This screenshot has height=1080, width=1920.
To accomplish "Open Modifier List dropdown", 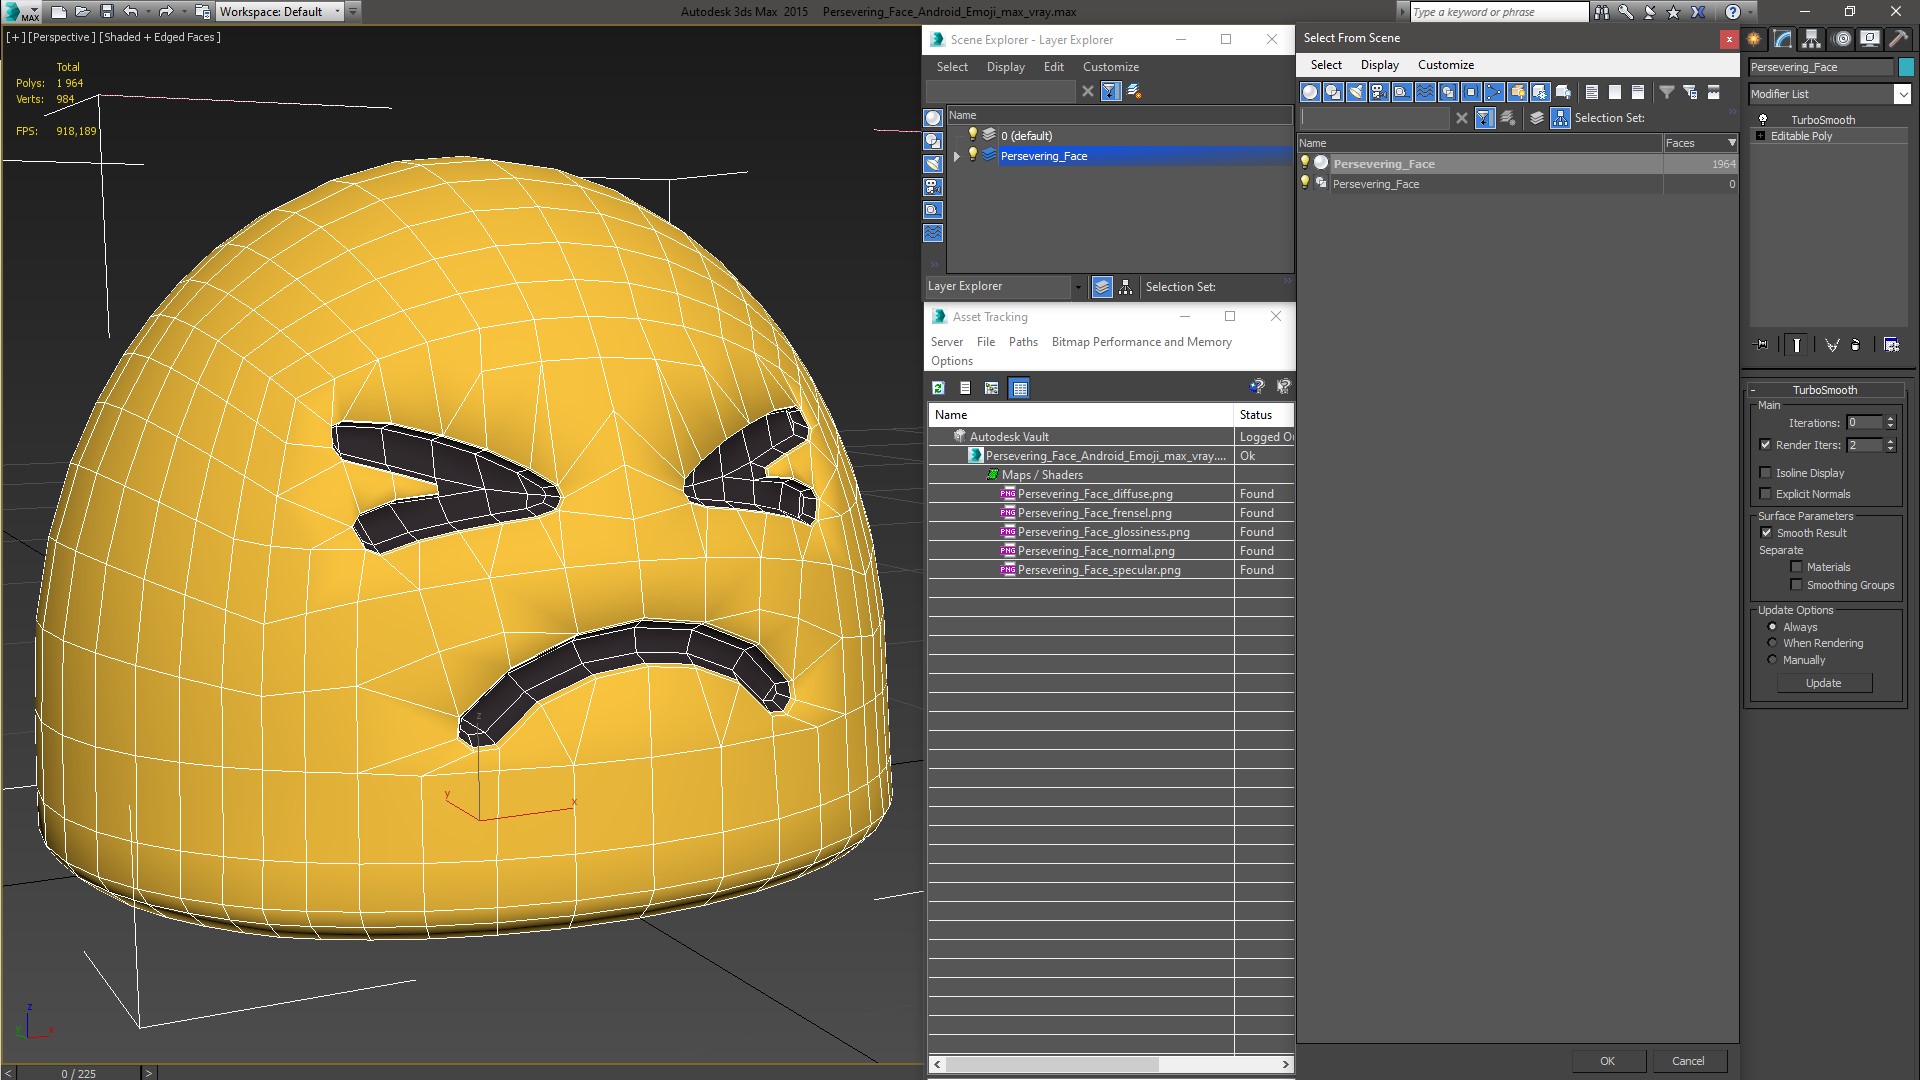I will pyautogui.click(x=1902, y=94).
